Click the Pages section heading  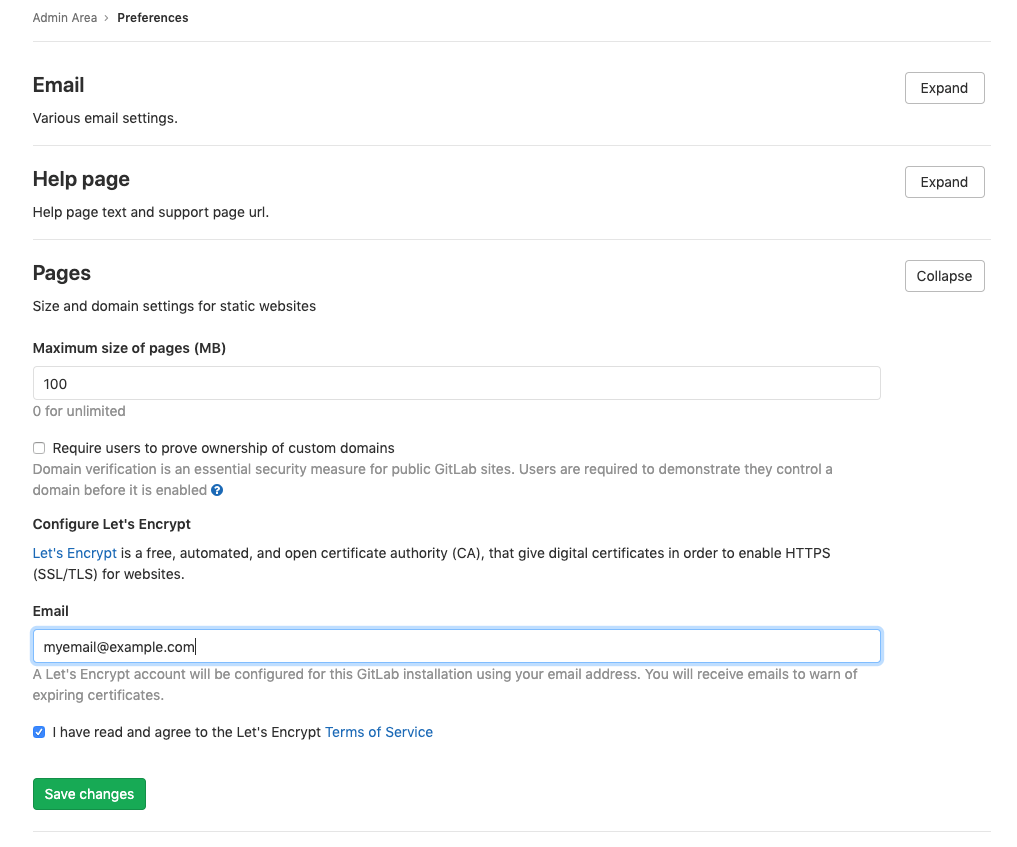61,273
